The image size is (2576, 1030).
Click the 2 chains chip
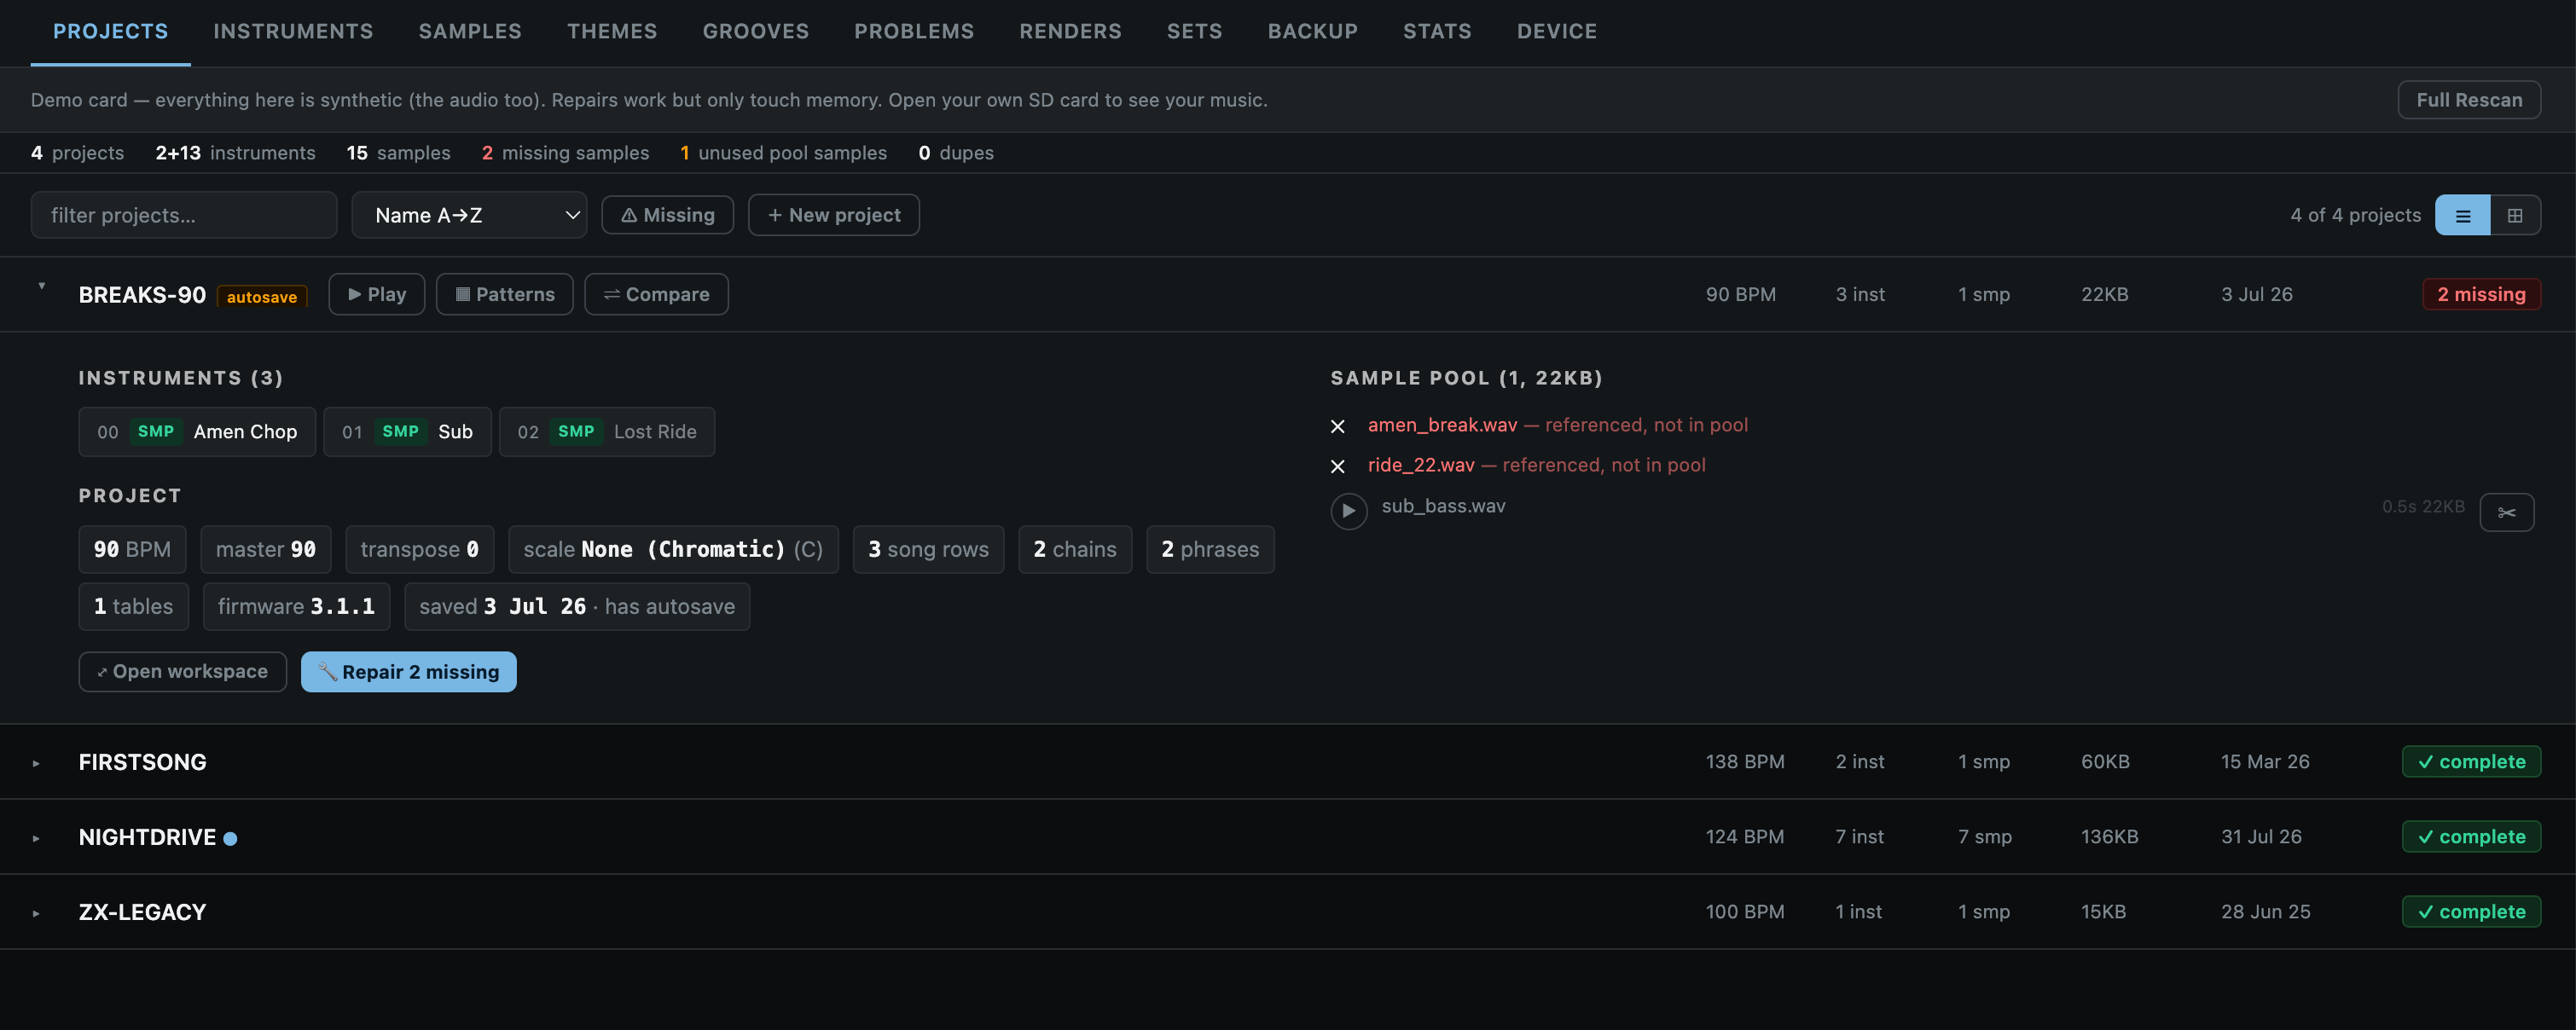[x=1075, y=550]
